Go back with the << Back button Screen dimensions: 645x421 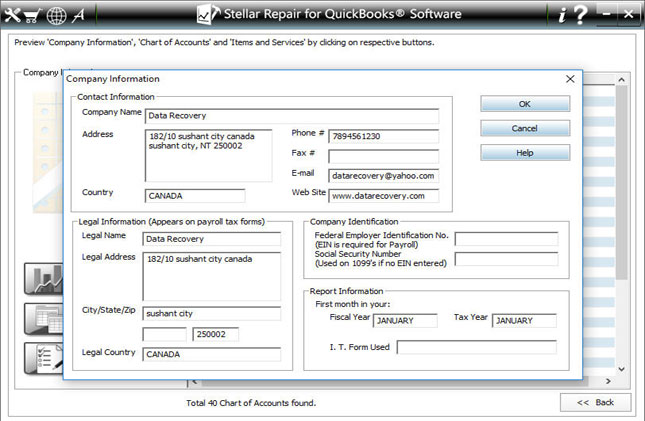point(595,402)
